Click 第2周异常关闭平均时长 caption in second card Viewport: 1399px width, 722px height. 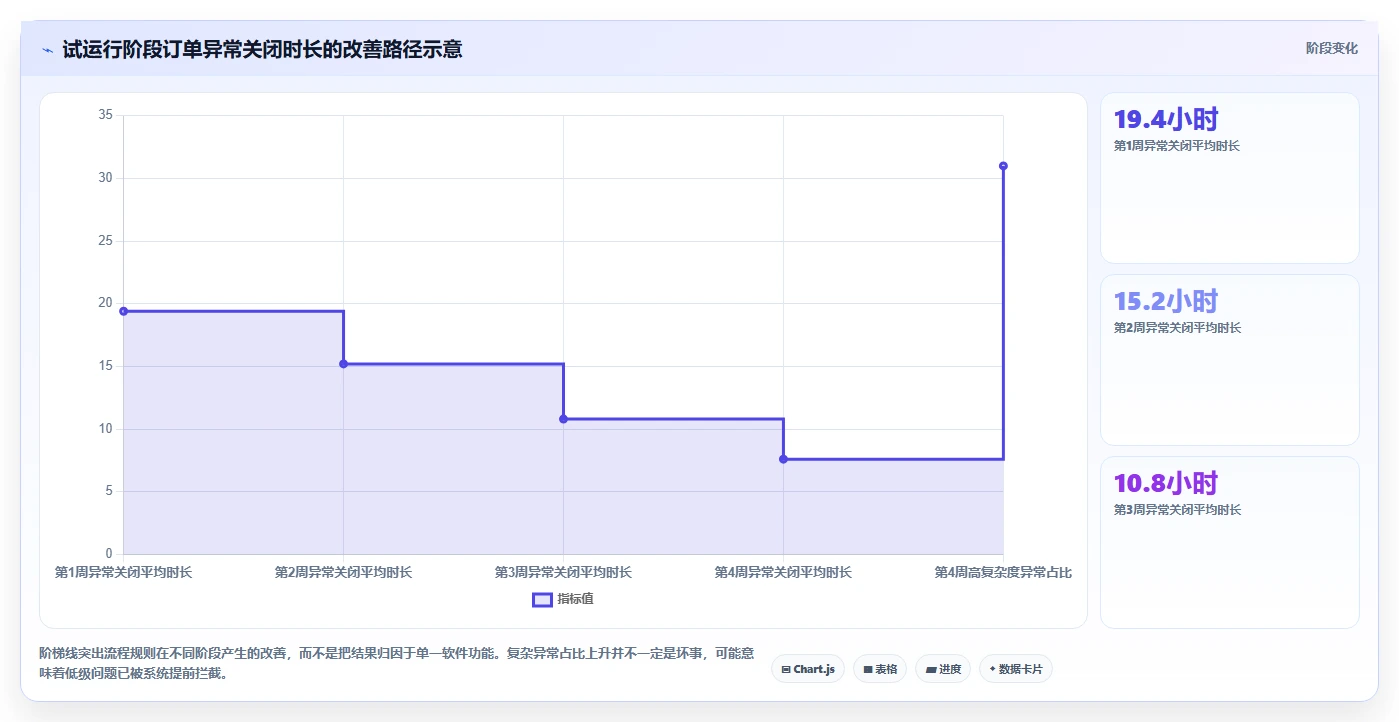click(1177, 328)
